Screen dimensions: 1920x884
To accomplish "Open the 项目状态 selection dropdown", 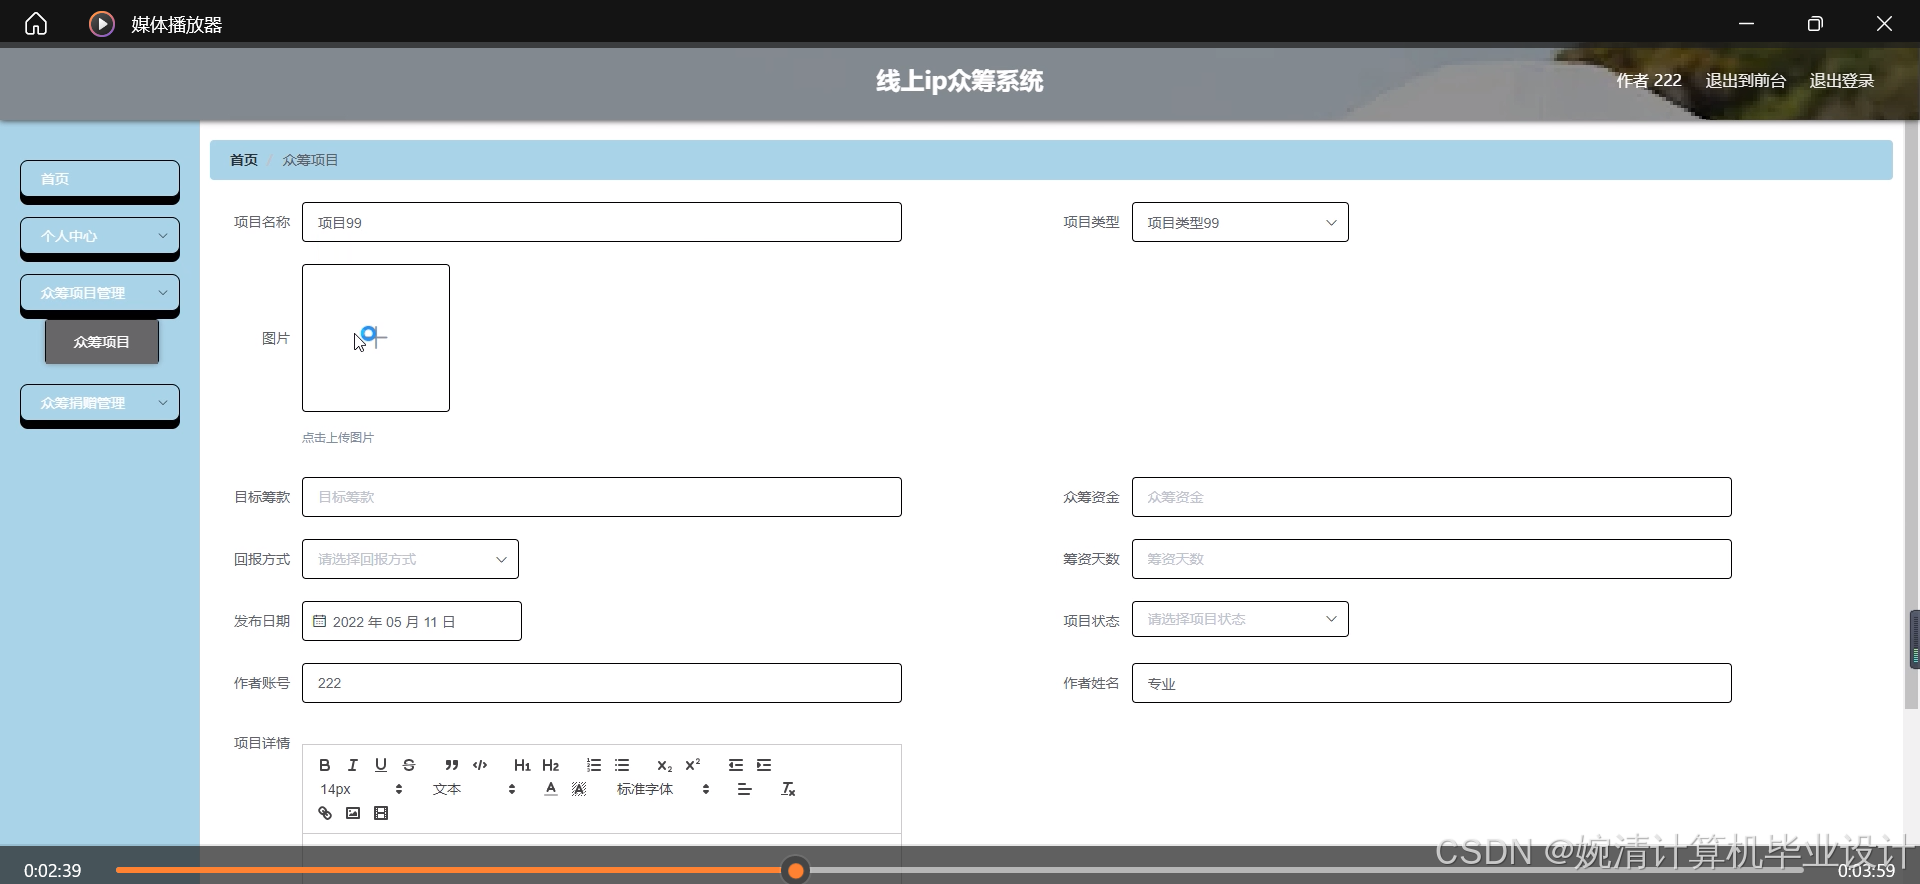I will (x=1240, y=619).
